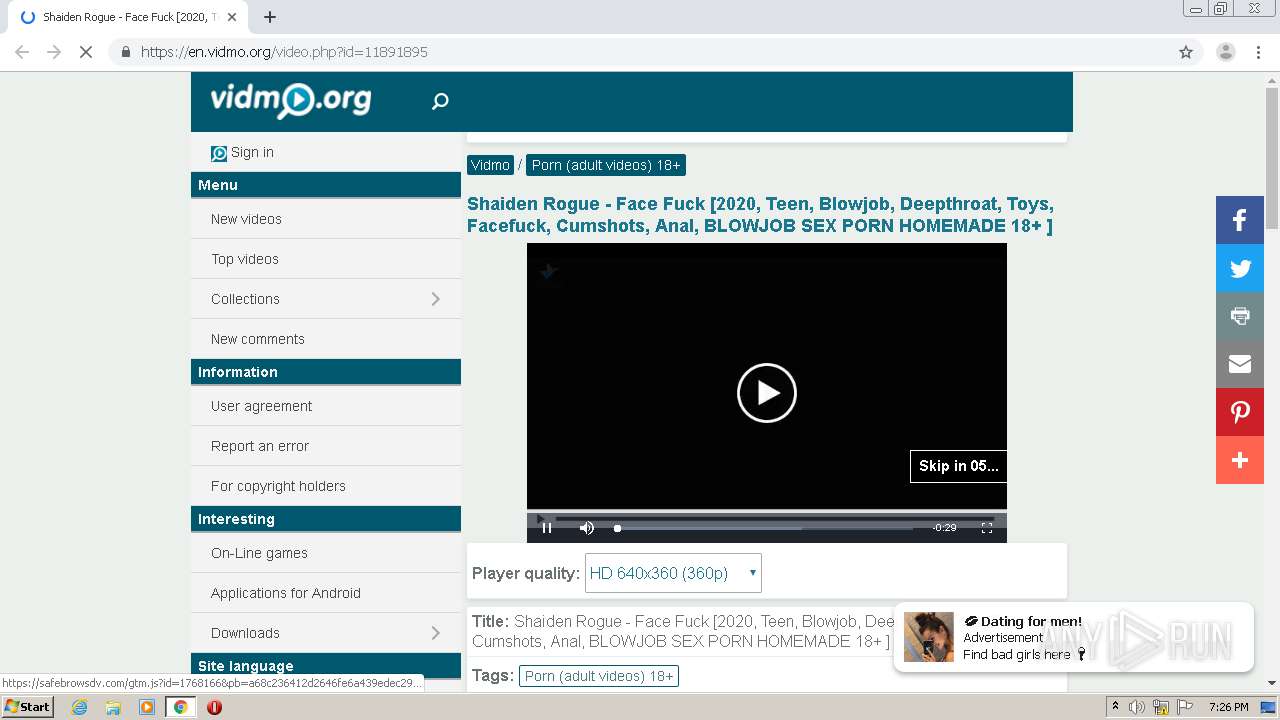Expand the Downloads menu item

tap(326, 633)
